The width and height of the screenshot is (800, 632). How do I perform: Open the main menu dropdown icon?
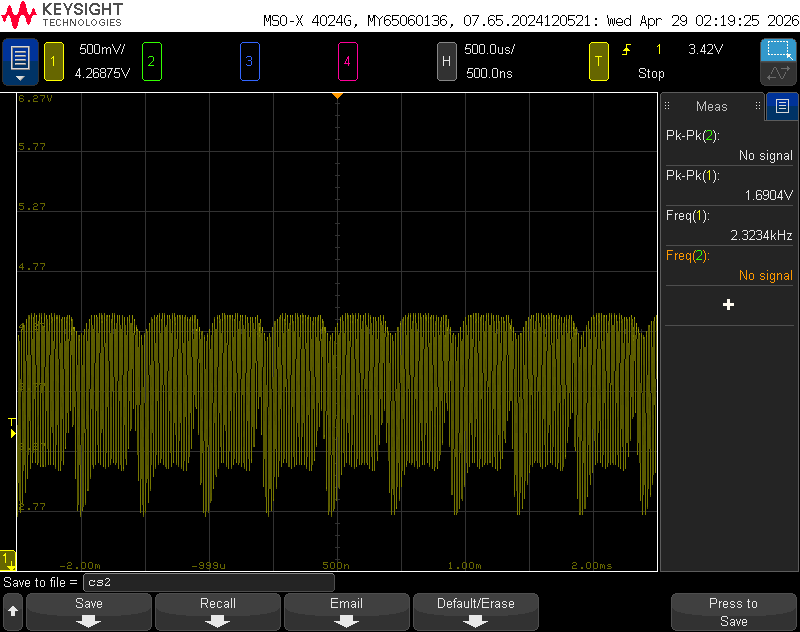pyautogui.click(x=20, y=62)
